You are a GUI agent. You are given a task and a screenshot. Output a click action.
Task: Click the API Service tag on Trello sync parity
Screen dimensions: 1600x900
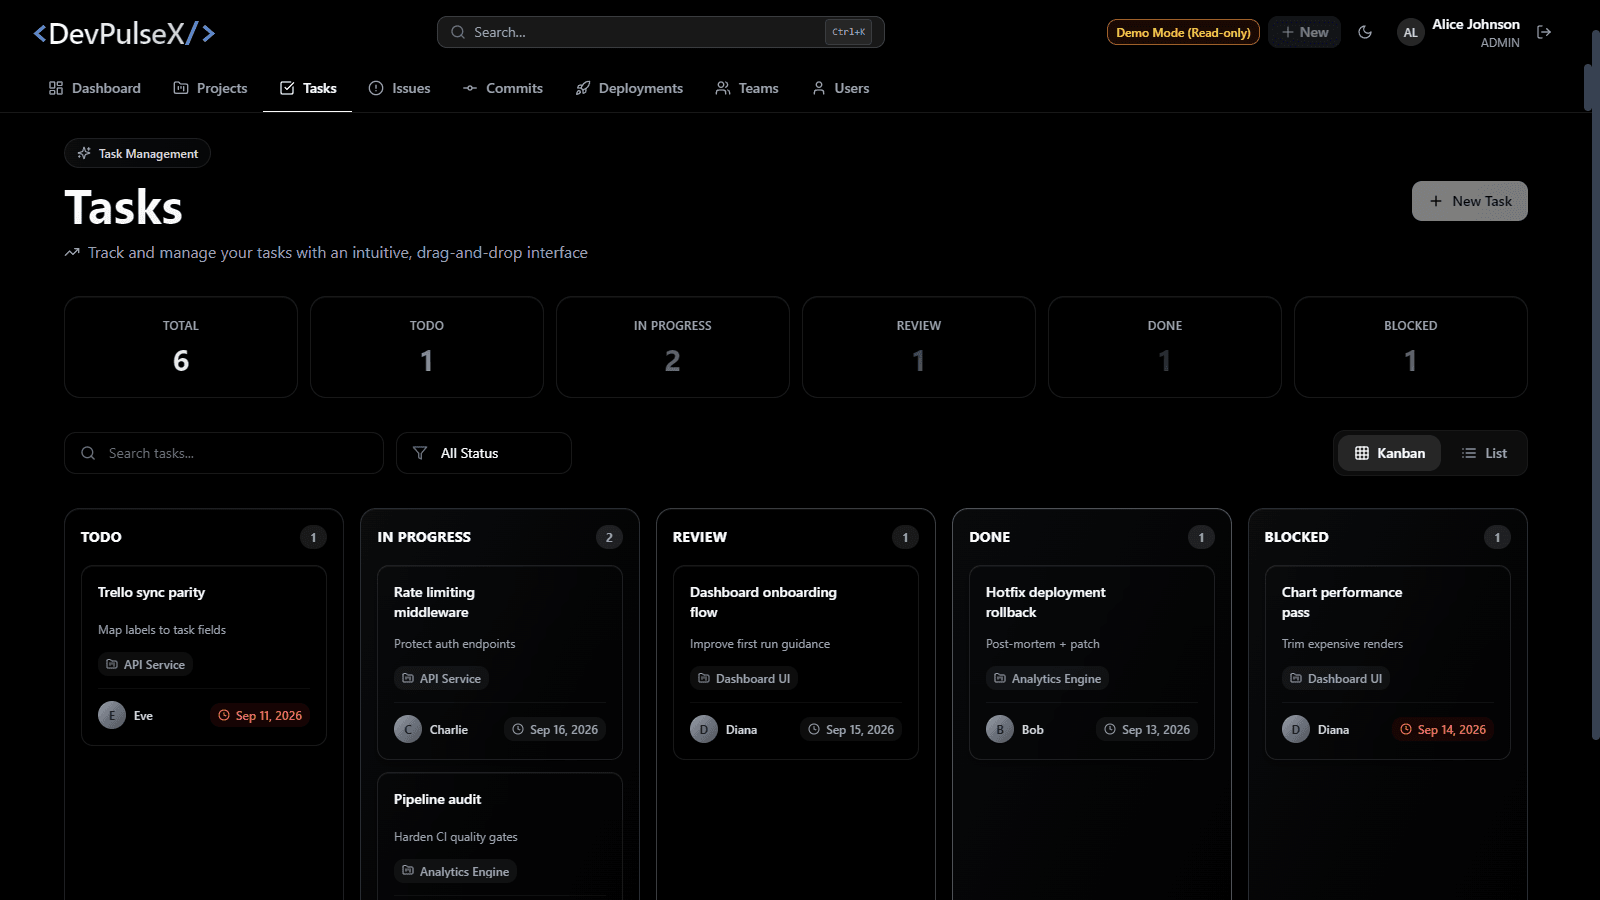click(x=146, y=664)
